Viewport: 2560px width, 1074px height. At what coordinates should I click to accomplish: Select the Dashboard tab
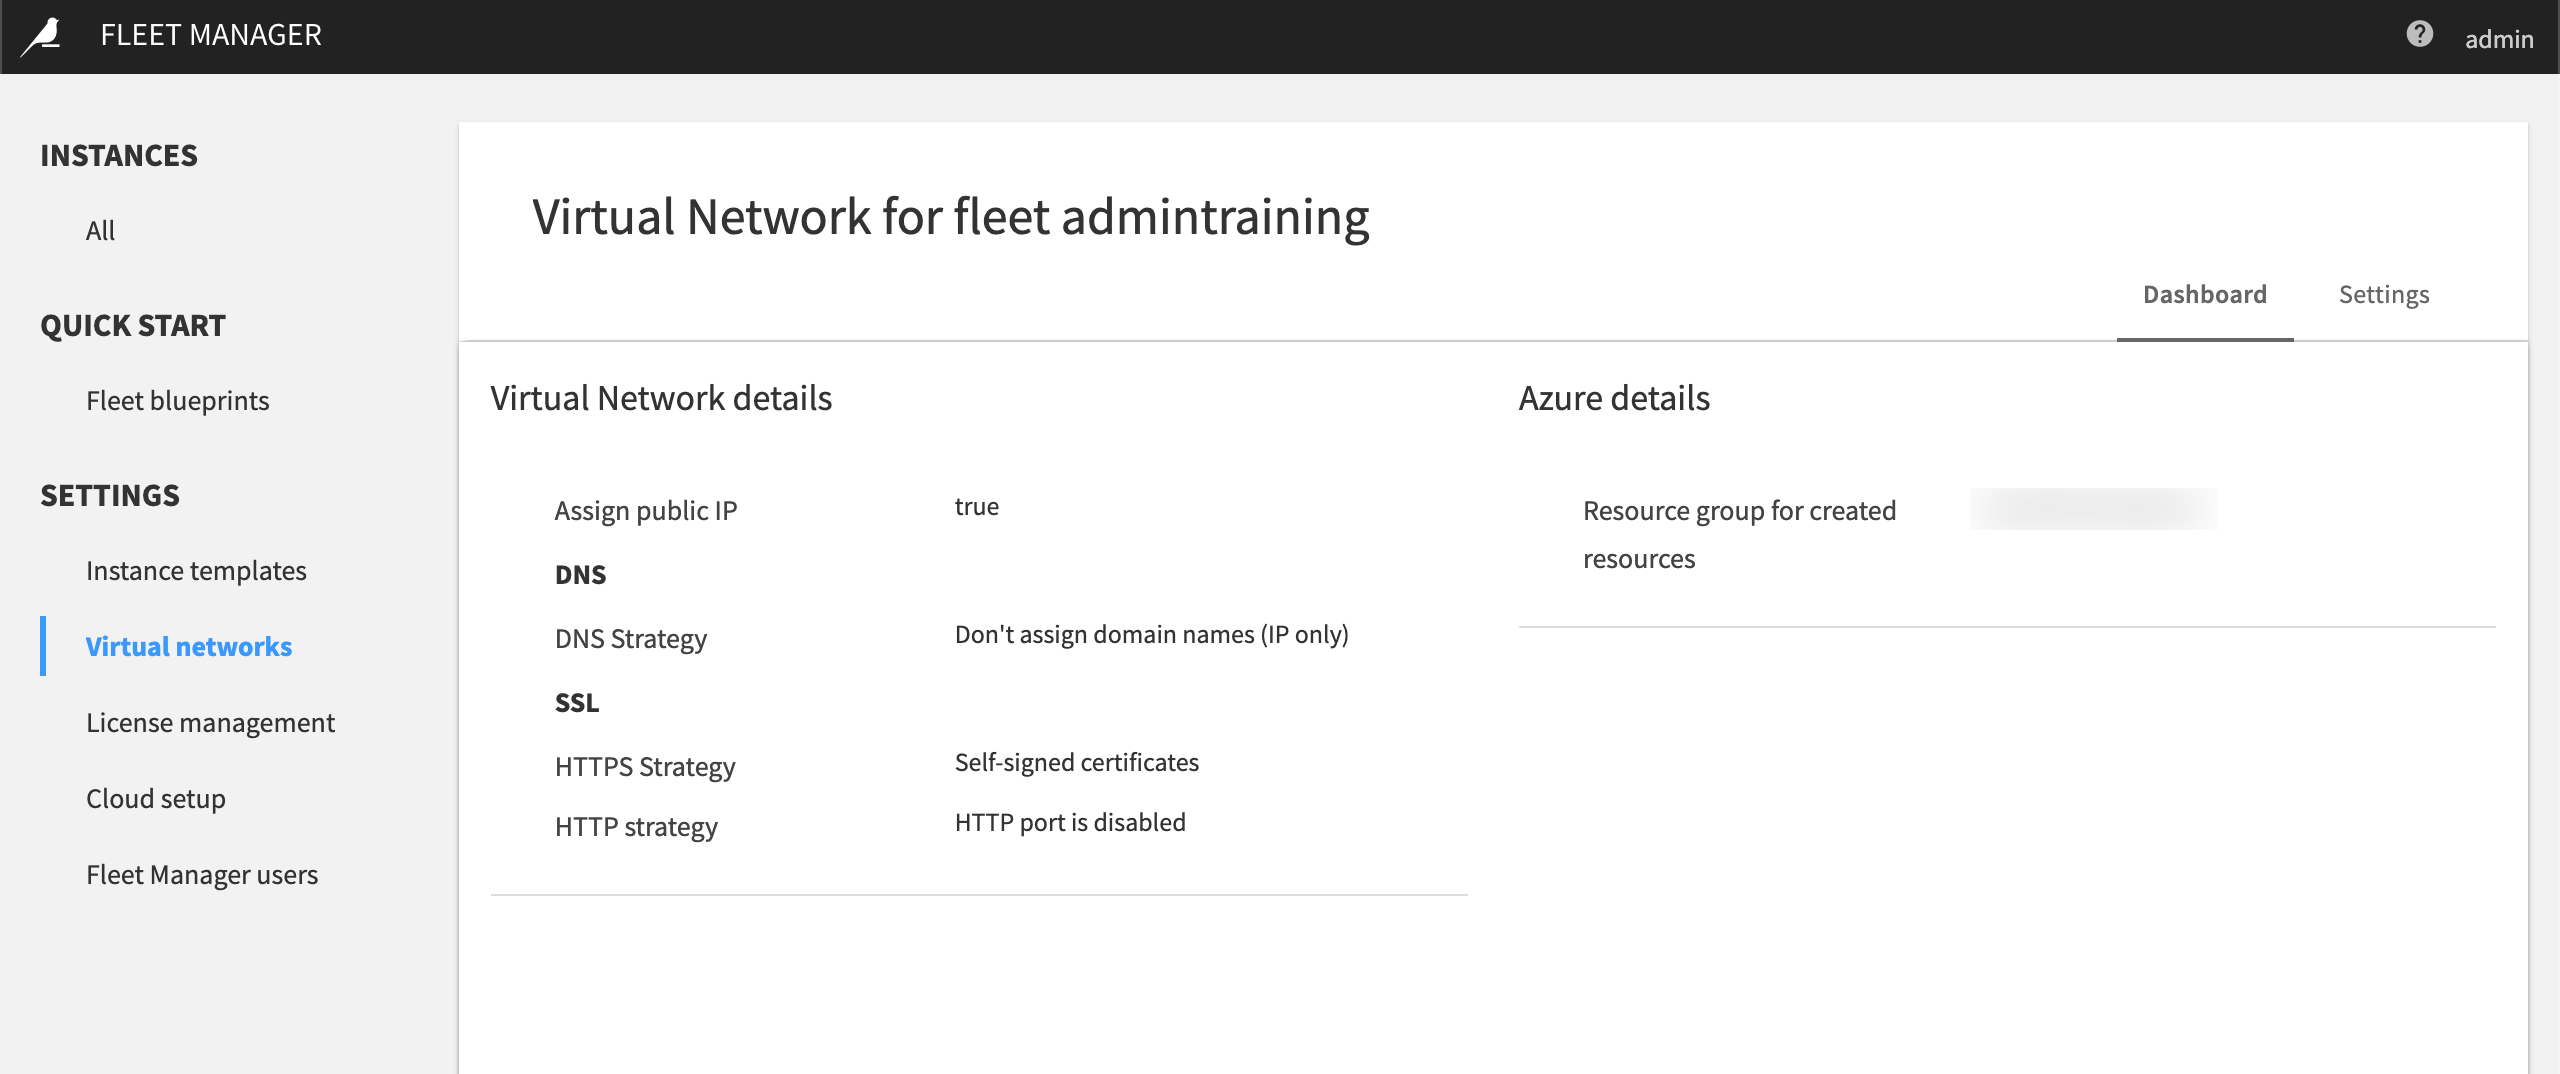2204,294
